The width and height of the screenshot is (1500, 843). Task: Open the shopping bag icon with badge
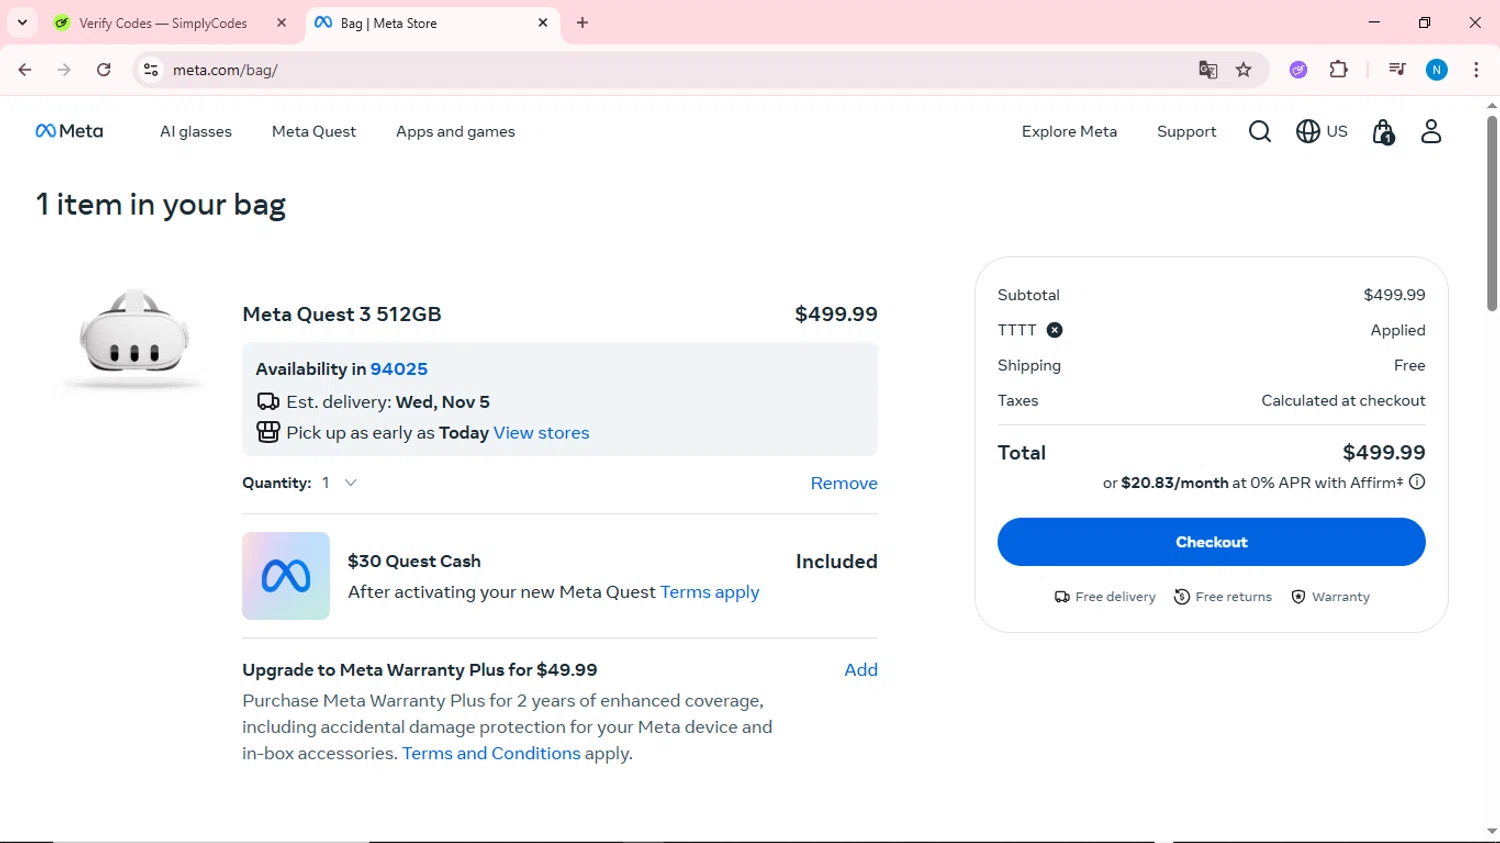(1383, 131)
